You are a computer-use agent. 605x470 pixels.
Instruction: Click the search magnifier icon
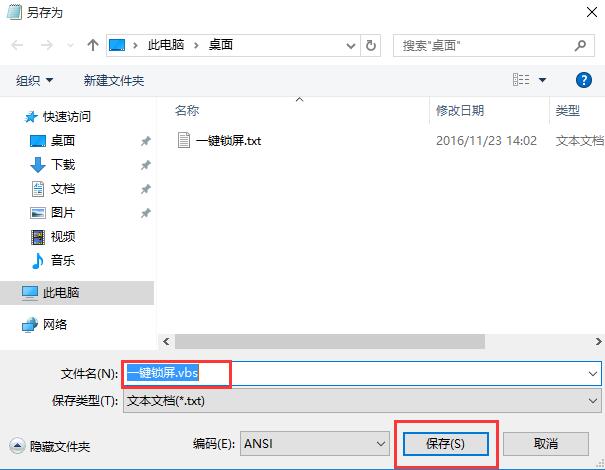tap(580, 46)
